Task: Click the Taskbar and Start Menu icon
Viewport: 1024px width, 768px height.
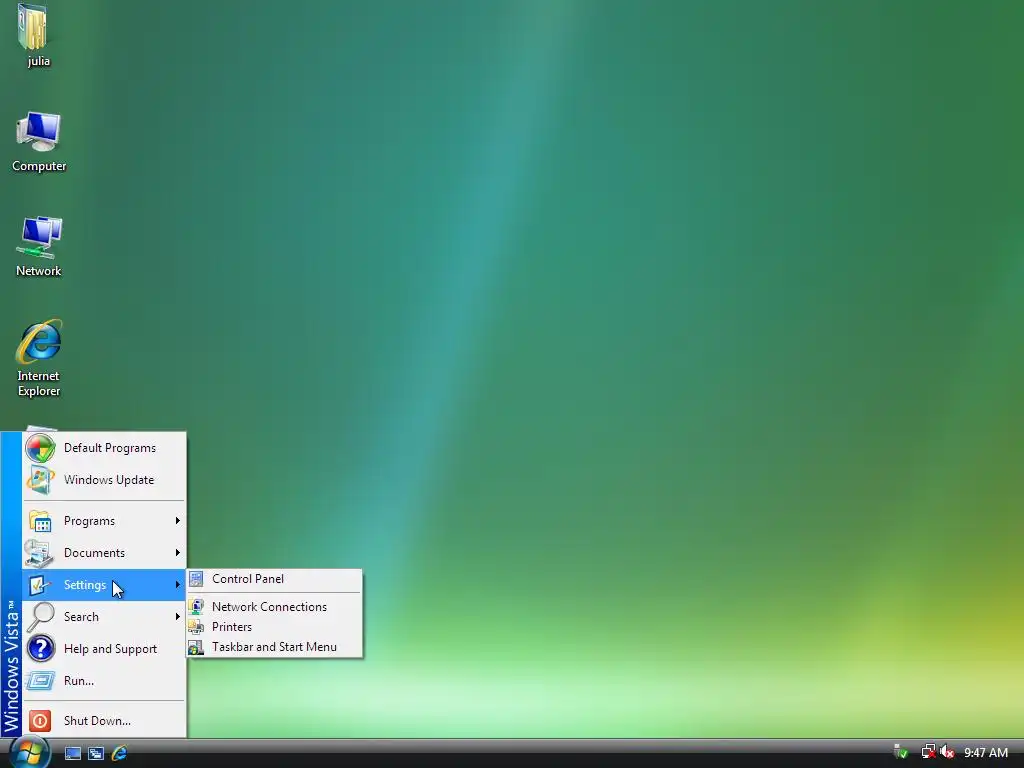Action: coord(196,647)
